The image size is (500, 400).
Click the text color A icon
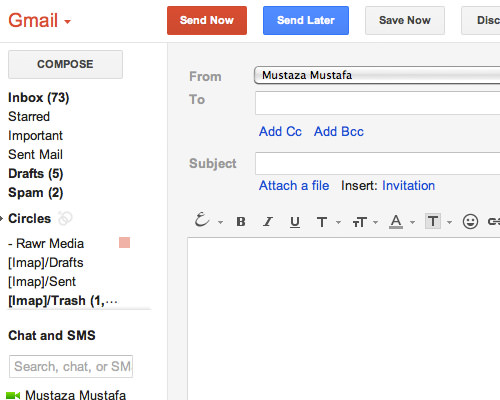[x=396, y=222]
